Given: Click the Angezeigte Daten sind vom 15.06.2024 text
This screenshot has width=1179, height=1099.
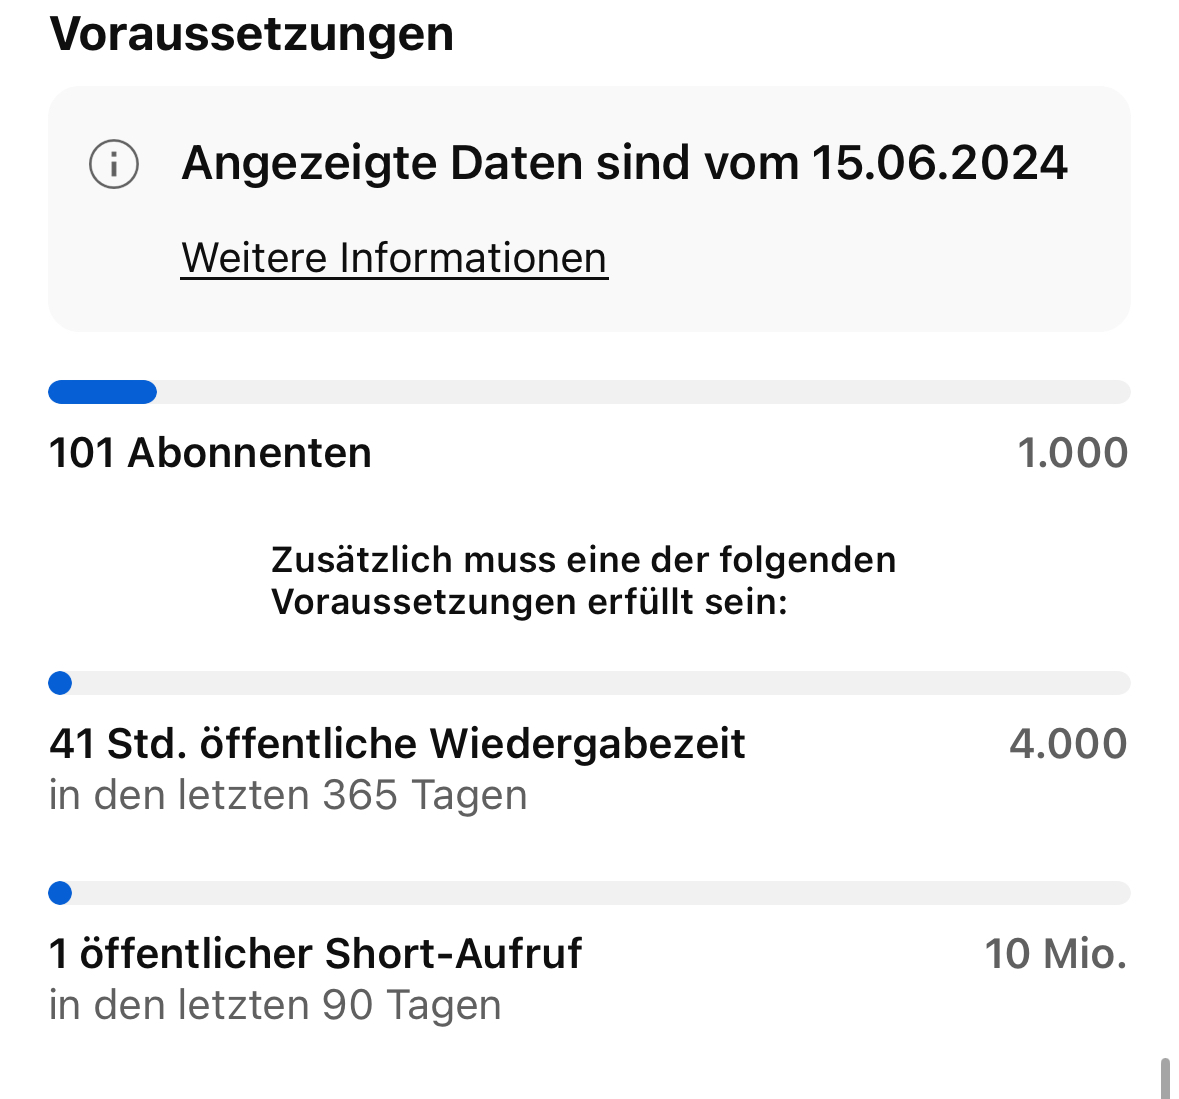Looking at the screenshot, I should pos(624,163).
